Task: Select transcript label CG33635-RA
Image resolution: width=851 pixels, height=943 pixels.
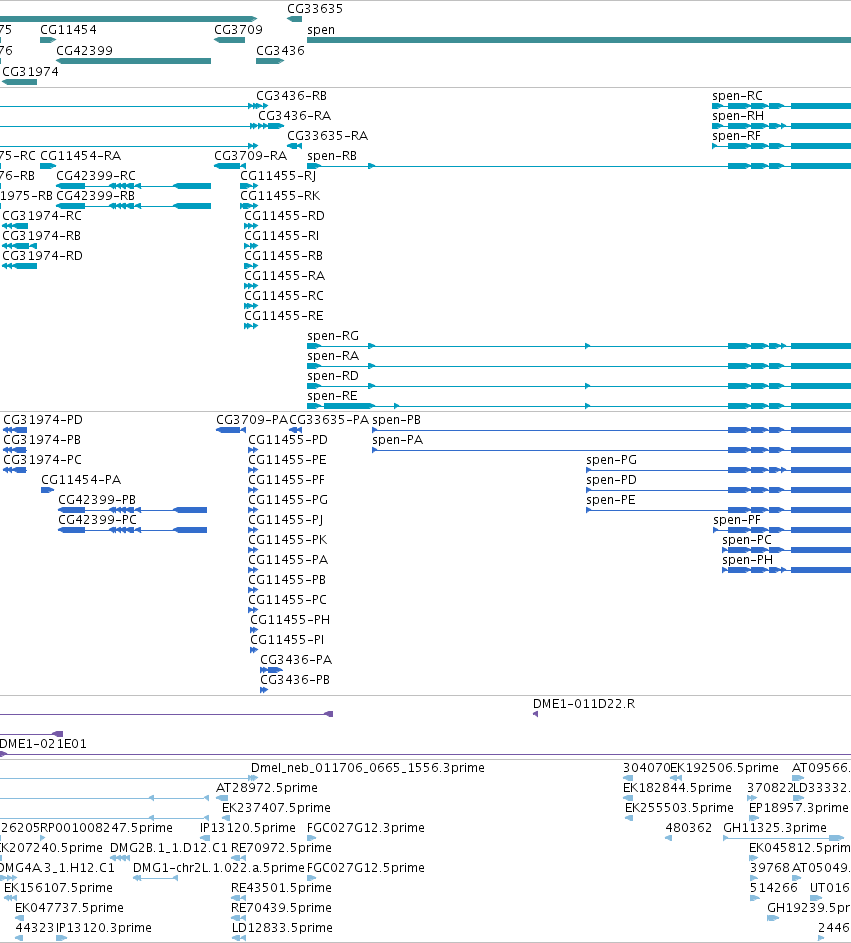Action: (327, 136)
